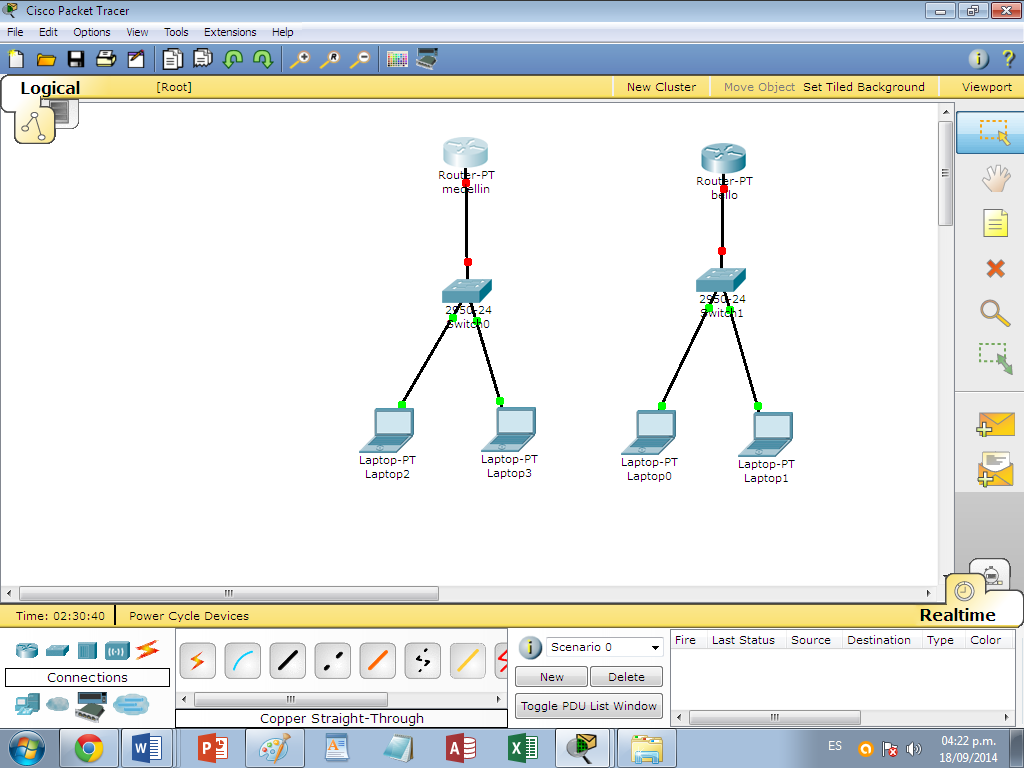Open the Extensions menu
Screen dimensions: 1024x768
coord(229,31)
